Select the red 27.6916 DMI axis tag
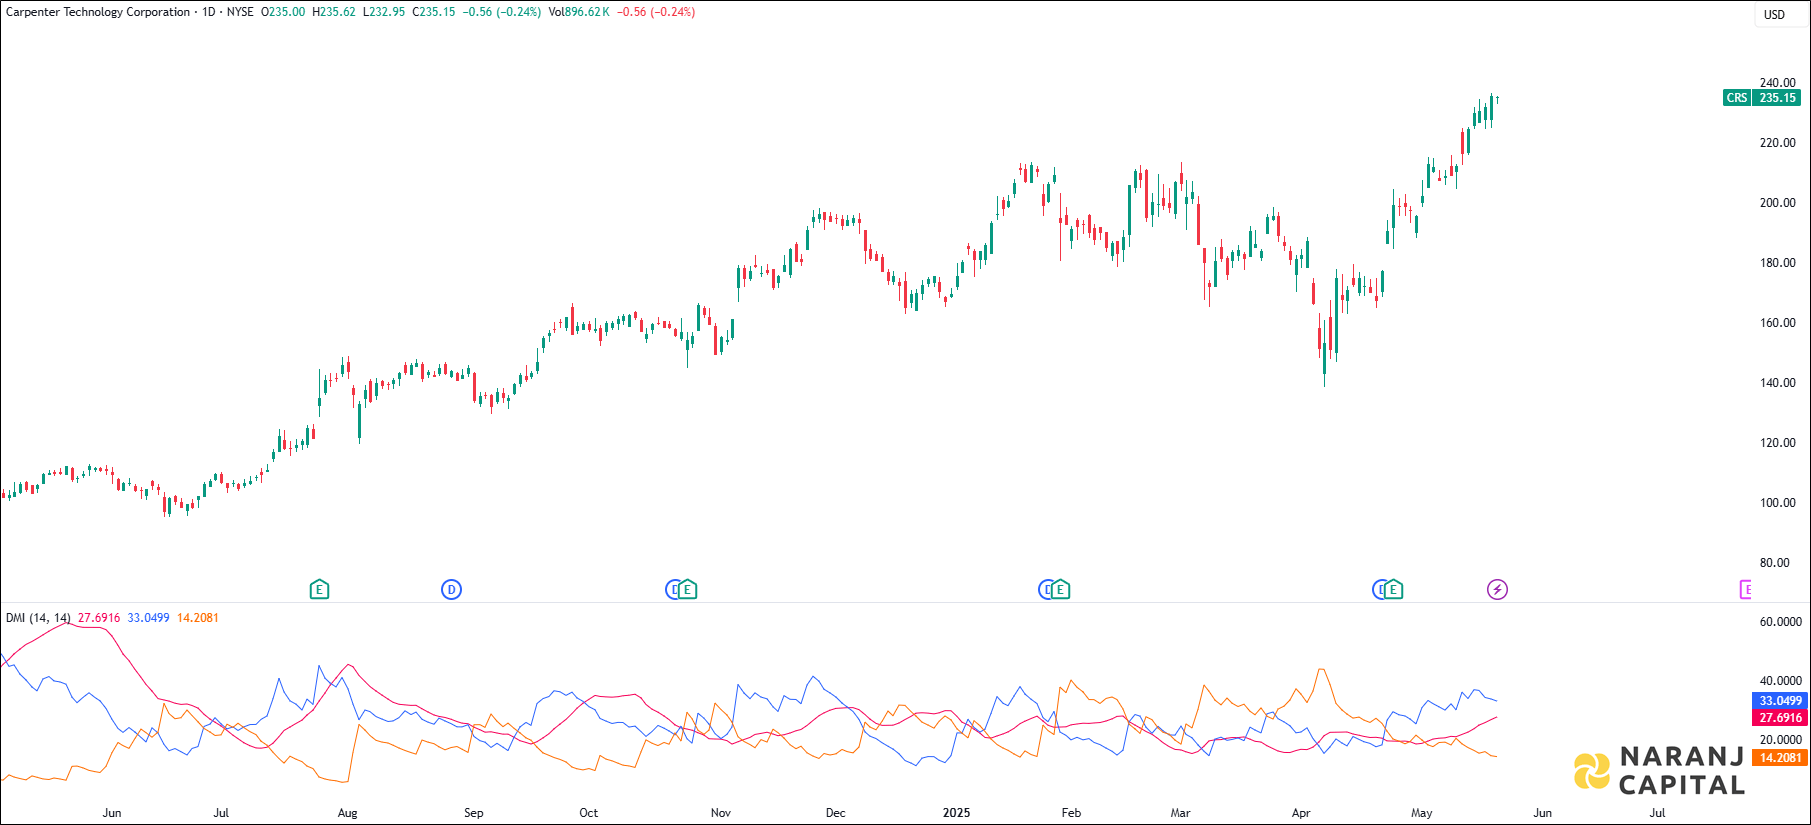The width and height of the screenshot is (1811, 825). tap(1780, 718)
